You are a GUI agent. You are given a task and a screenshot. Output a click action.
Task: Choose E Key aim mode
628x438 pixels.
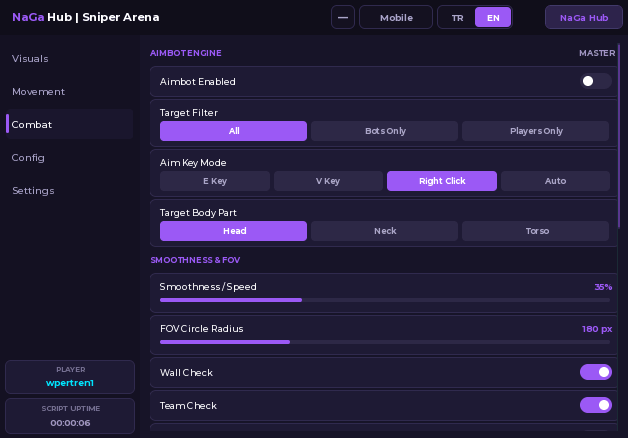215,181
